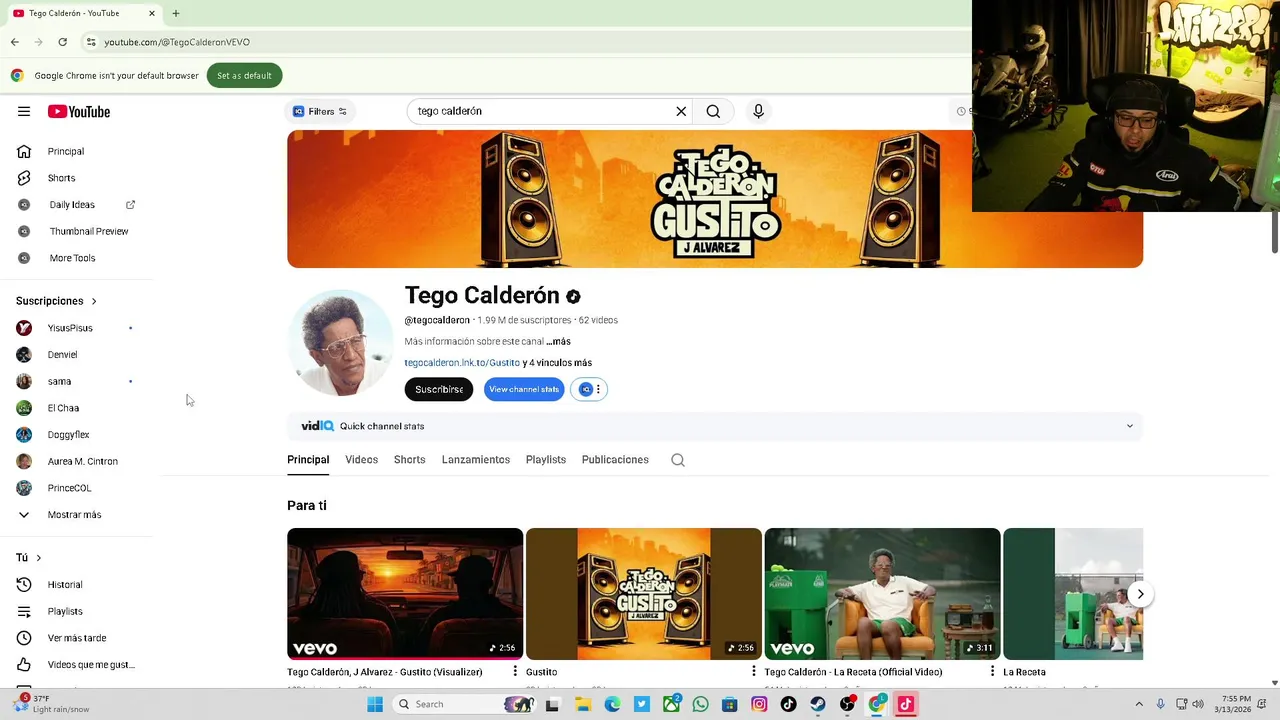The width and height of the screenshot is (1280, 720).
Task: Clear the search box with the X
Action: [681, 111]
